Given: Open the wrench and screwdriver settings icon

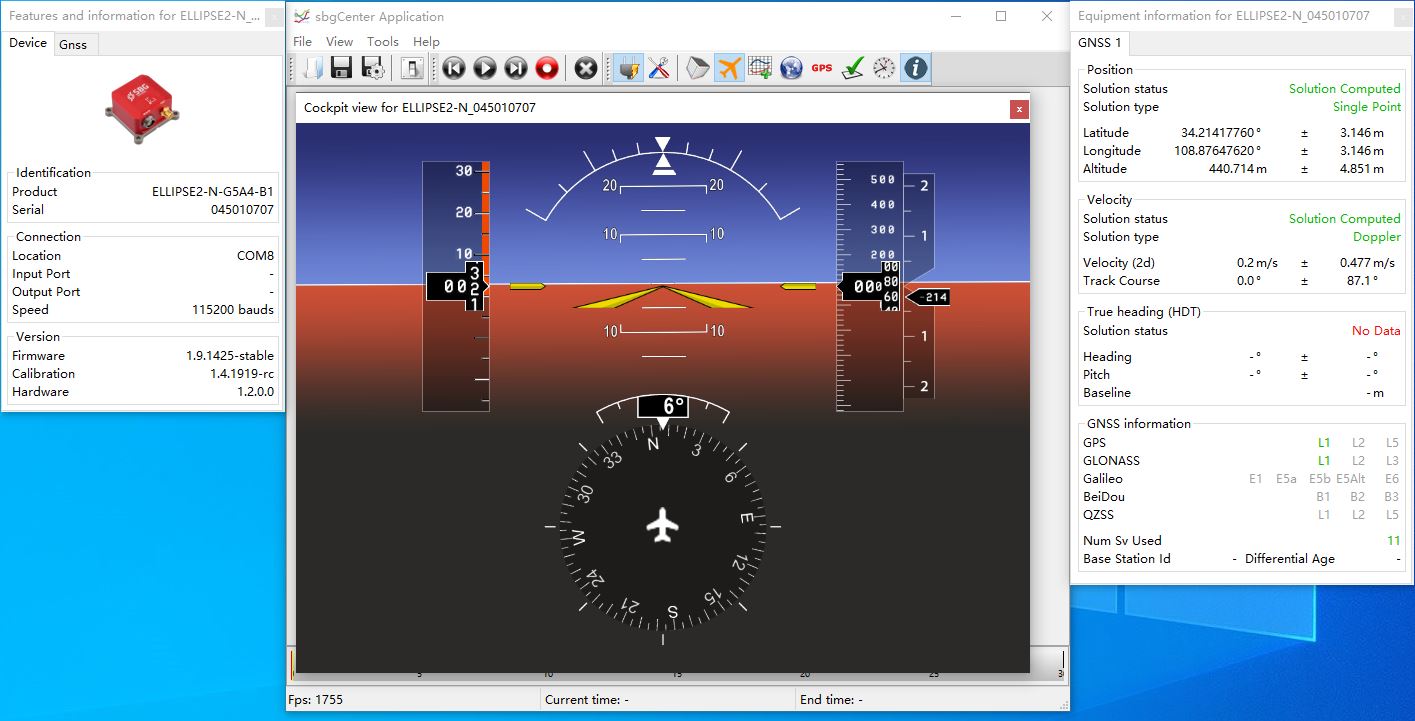Looking at the screenshot, I should (x=658, y=68).
